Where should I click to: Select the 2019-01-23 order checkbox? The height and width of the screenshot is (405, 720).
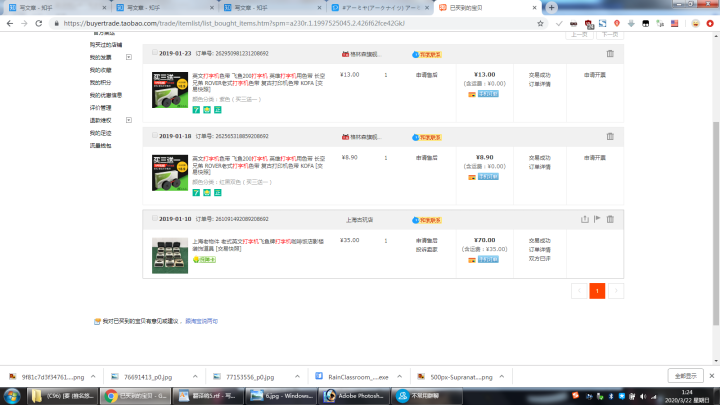click(x=155, y=52)
